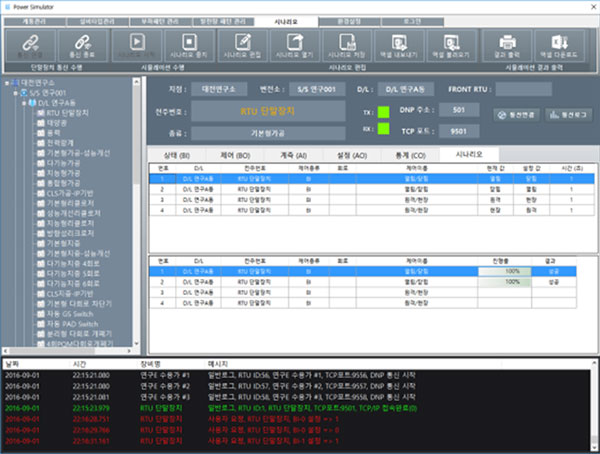Collapse the D/L 연구A동 tree node

point(23,103)
